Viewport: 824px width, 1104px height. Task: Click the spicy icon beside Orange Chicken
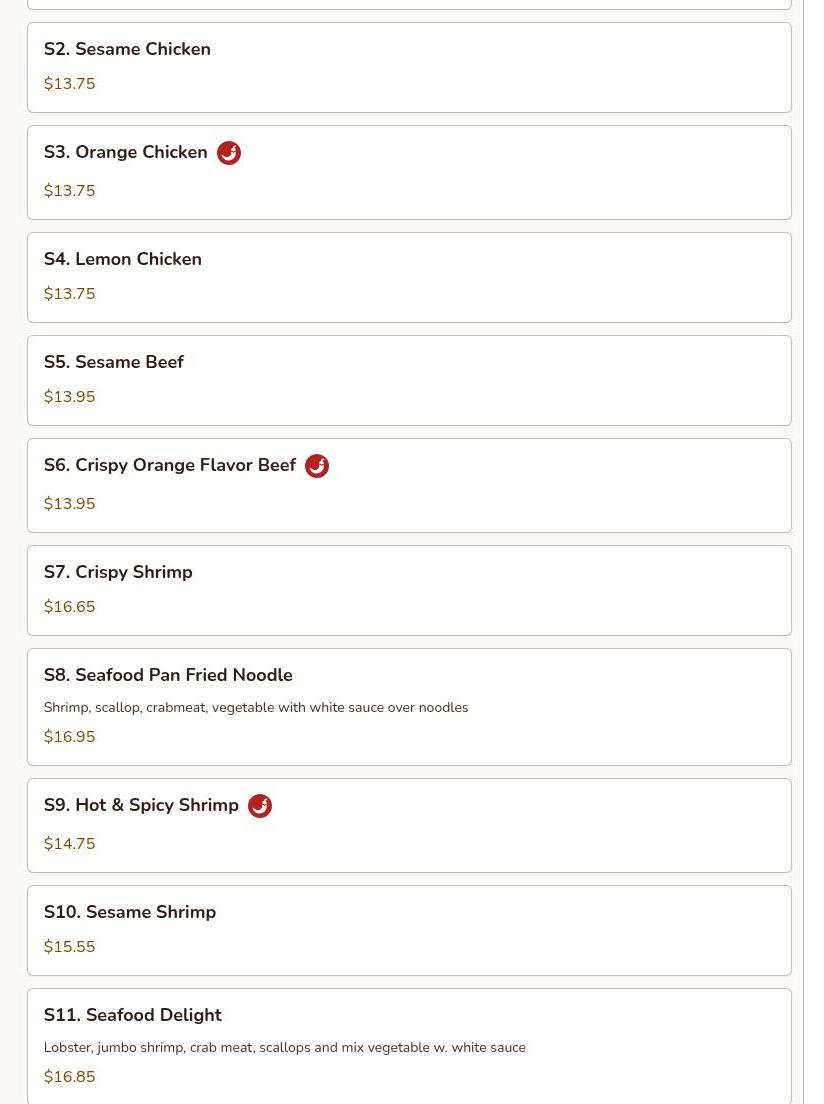click(229, 153)
